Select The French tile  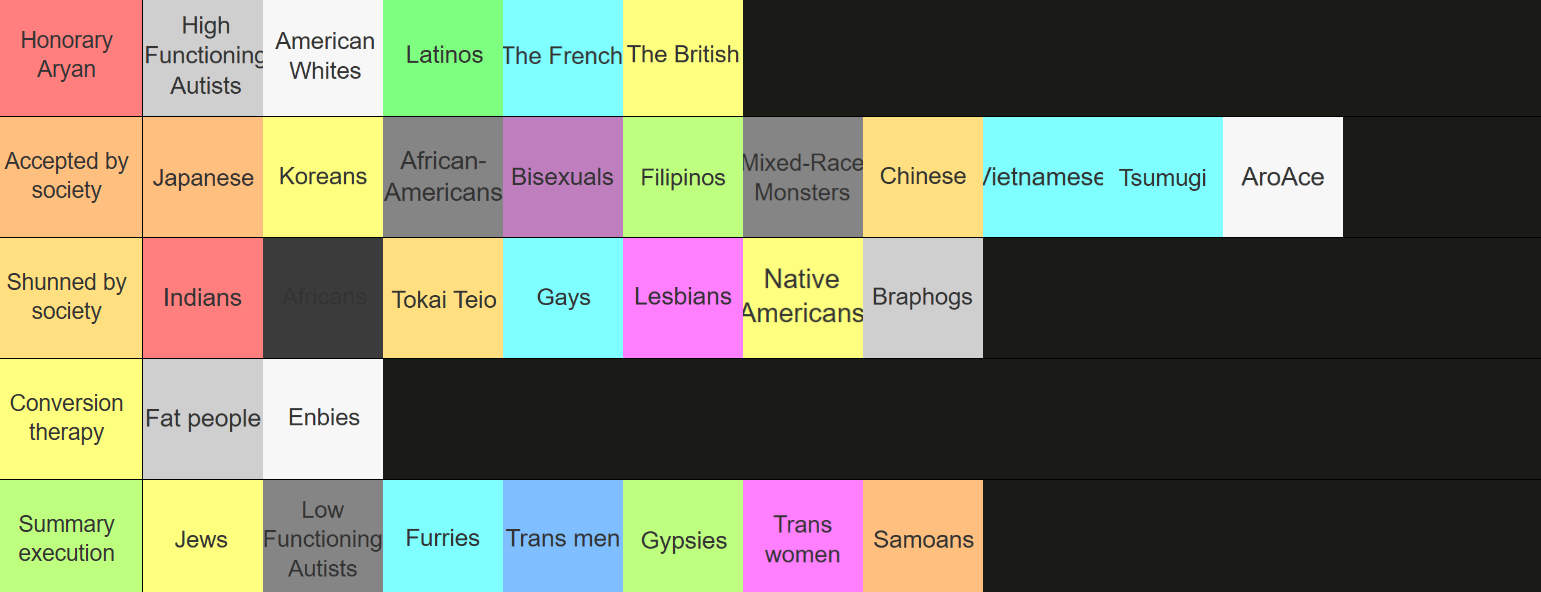pyautogui.click(x=563, y=57)
